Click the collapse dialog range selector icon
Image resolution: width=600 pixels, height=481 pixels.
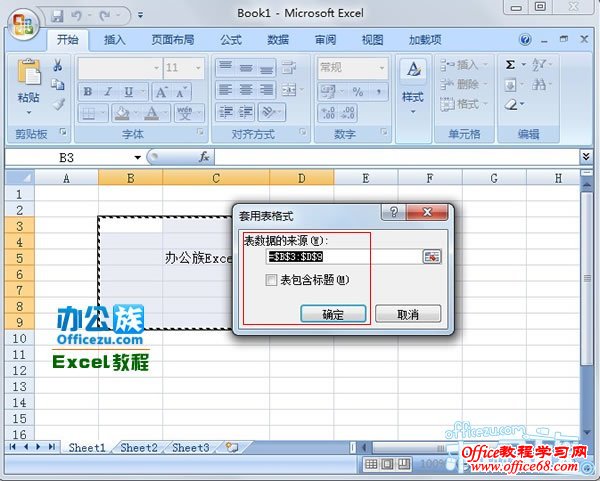[432, 257]
